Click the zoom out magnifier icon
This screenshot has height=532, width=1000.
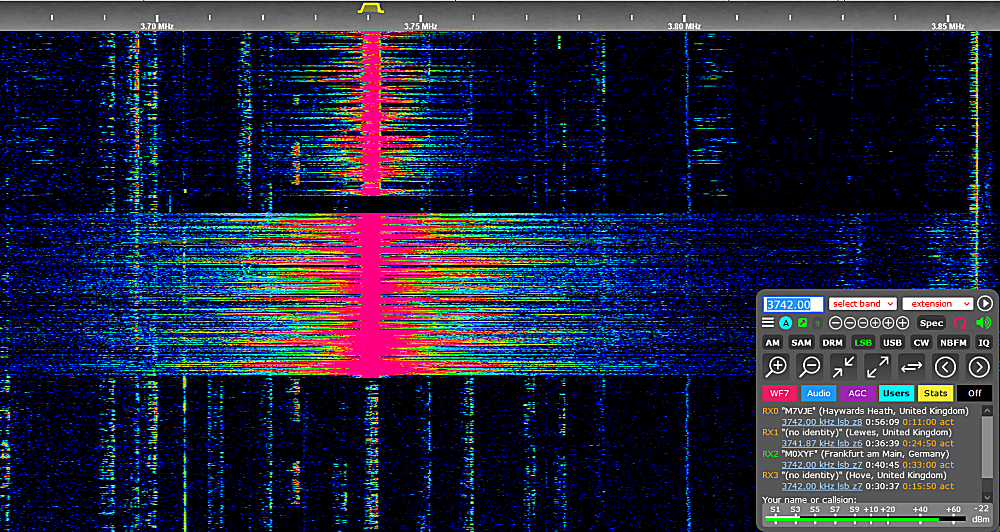point(810,366)
